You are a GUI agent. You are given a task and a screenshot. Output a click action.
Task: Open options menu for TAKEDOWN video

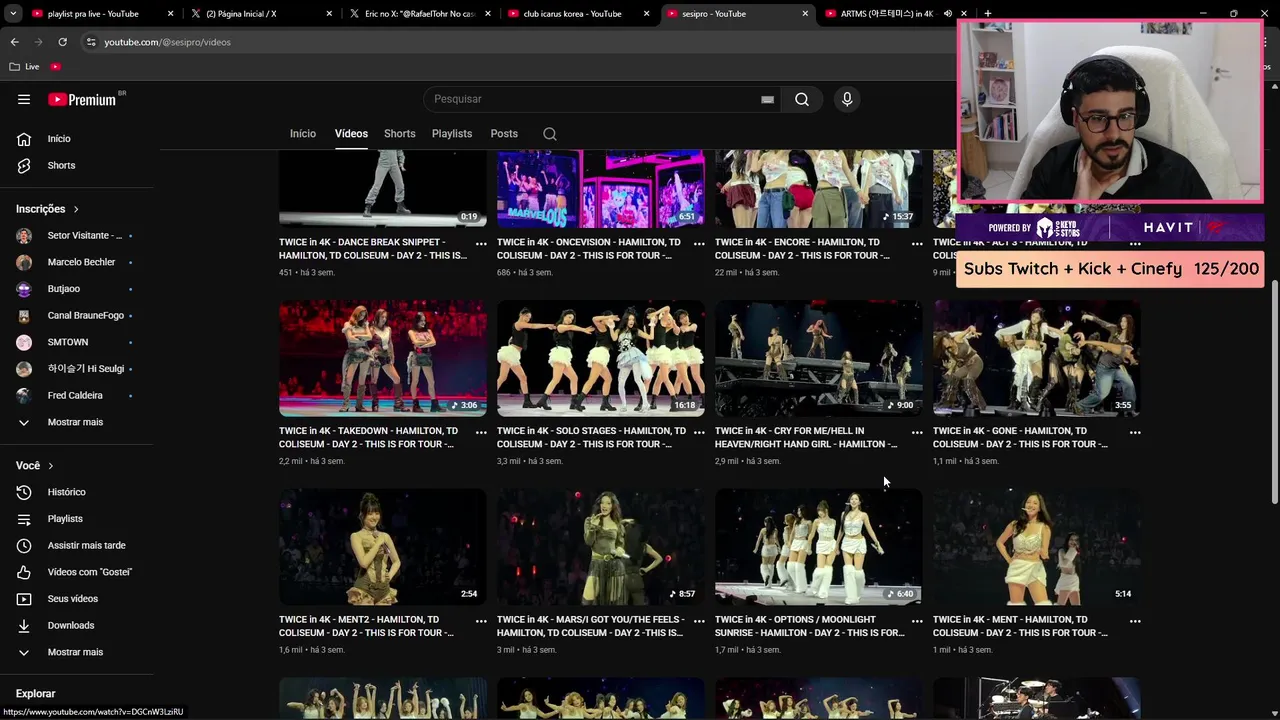tap(481, 433)
